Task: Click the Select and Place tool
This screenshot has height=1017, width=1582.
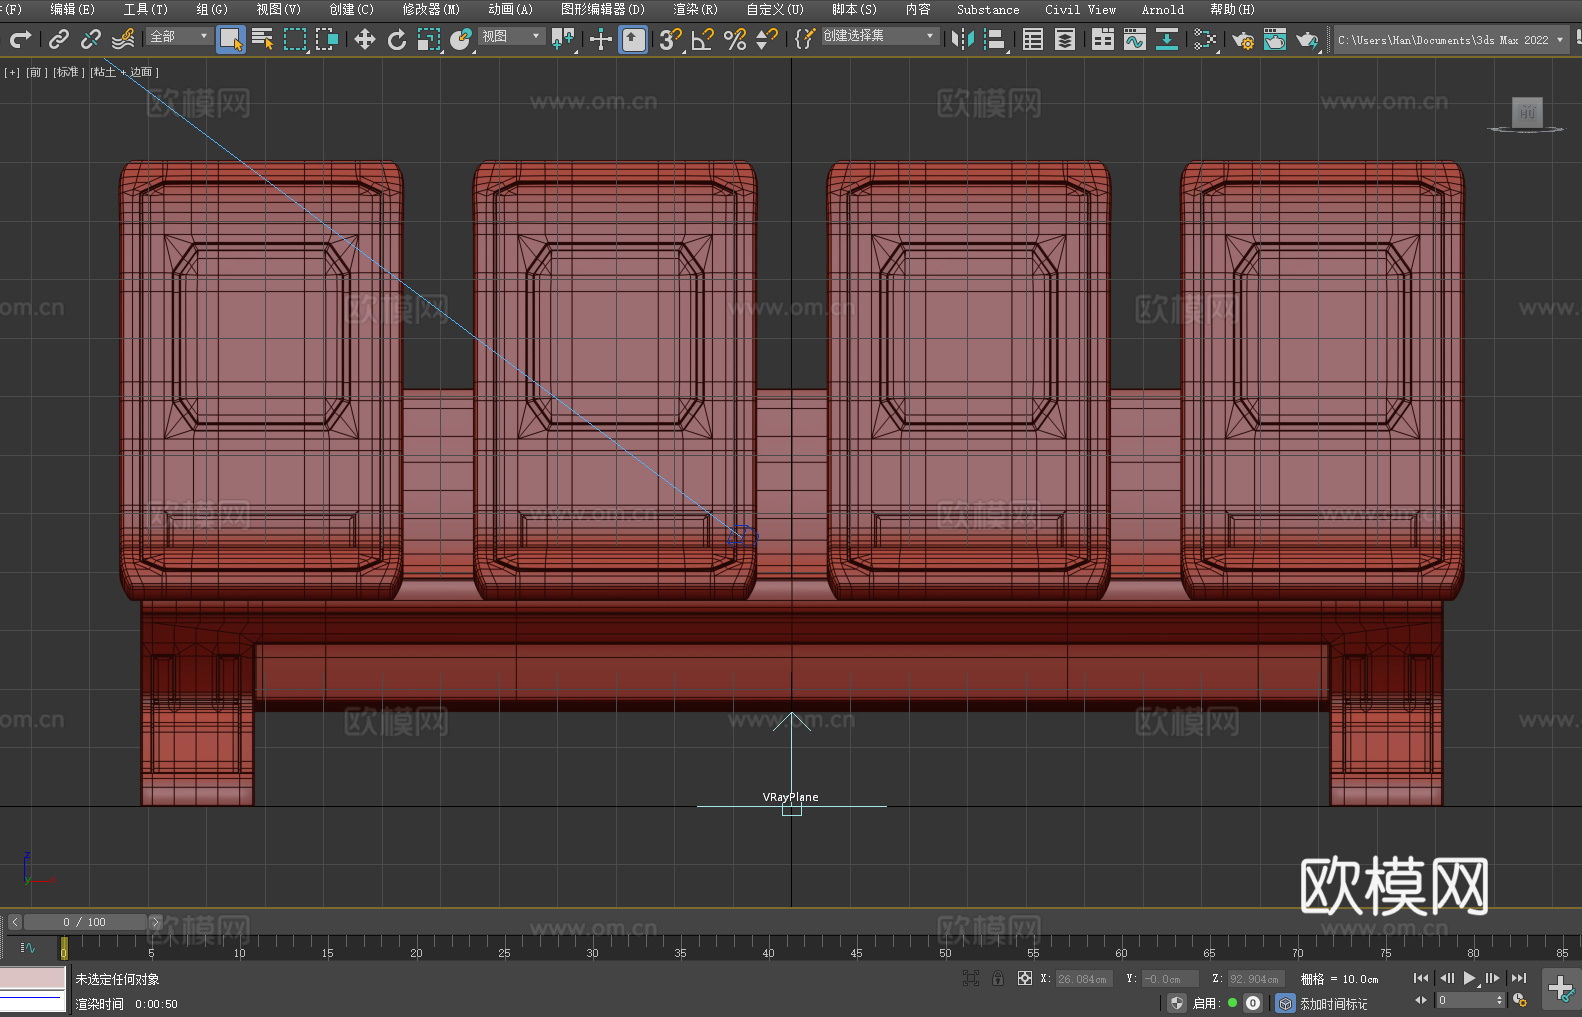Action: click(461, 39)
